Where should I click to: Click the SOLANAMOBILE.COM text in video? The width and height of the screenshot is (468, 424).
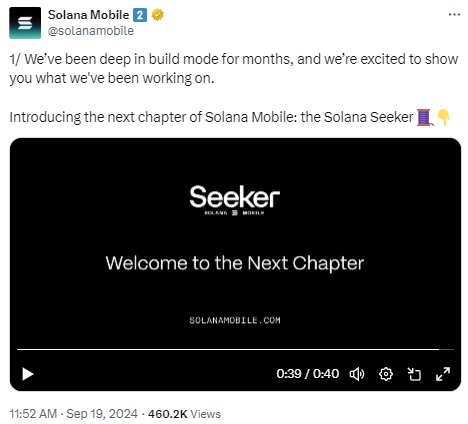pyautogui.click(x=235, y=320)
